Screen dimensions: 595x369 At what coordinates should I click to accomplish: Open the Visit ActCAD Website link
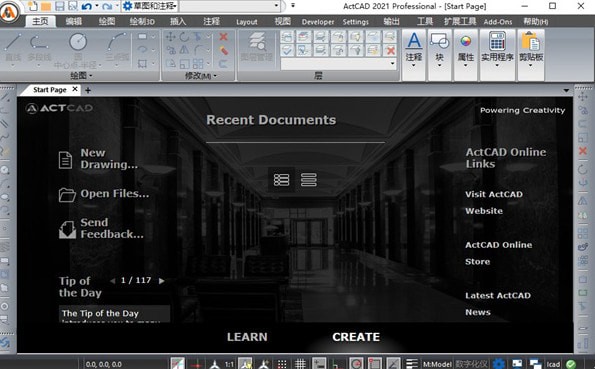click(494, 202)
